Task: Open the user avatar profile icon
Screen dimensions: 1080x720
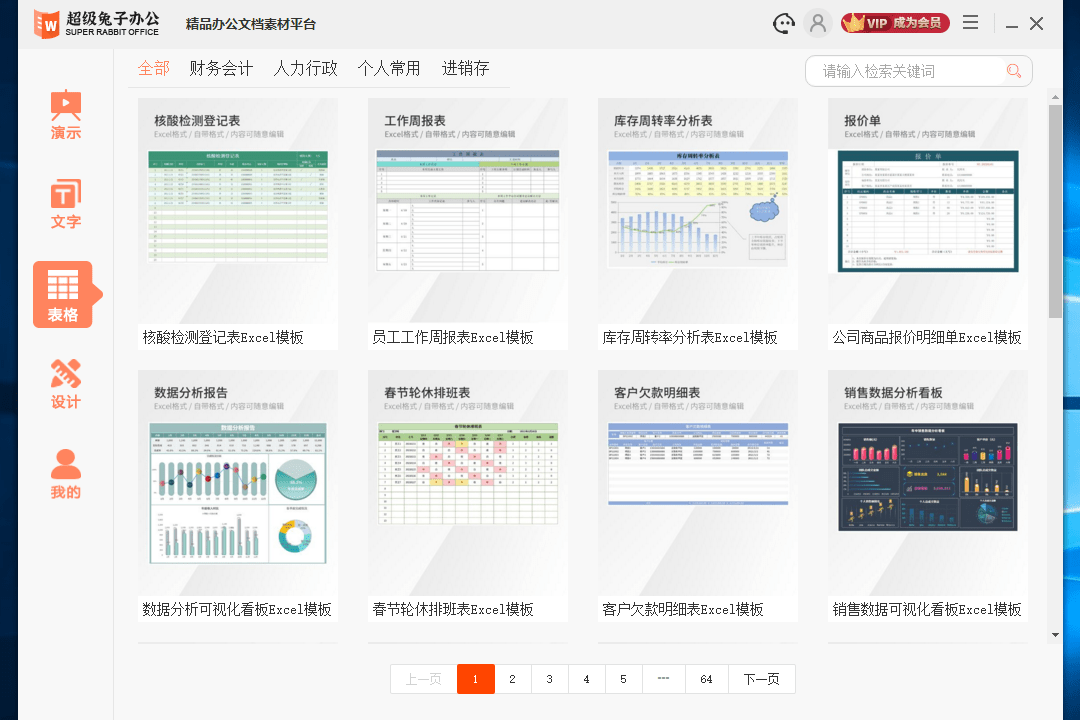Action: pos(818,22)
